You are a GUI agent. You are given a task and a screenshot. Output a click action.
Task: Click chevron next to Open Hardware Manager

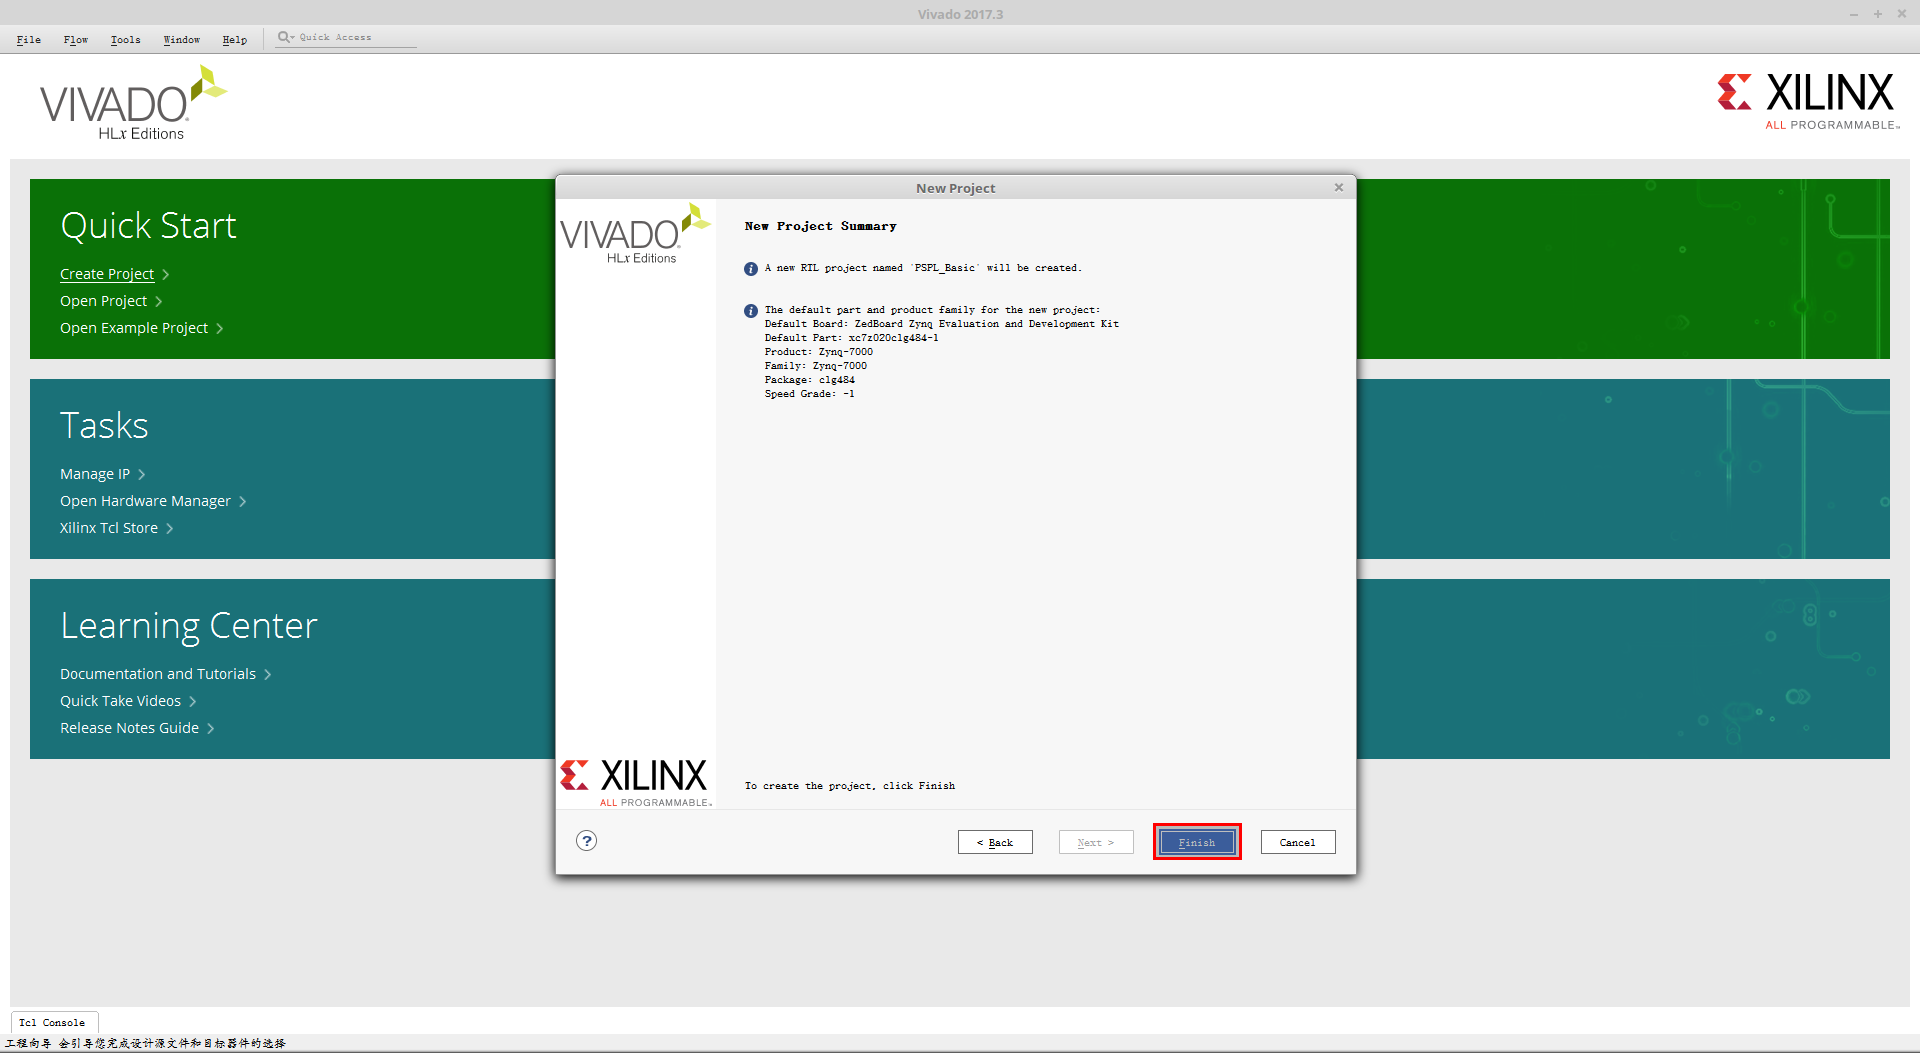tap(243, 502)
